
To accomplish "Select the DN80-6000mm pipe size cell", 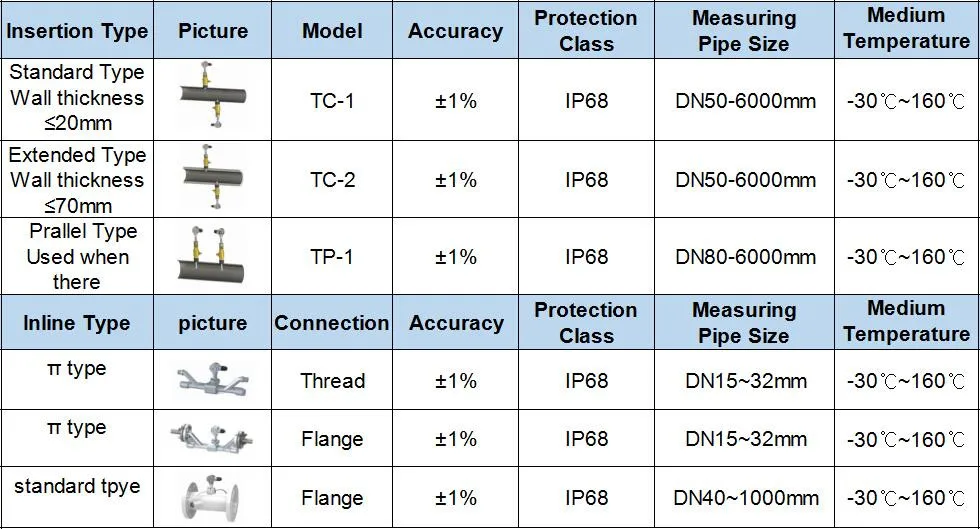I will pos(746,257).
